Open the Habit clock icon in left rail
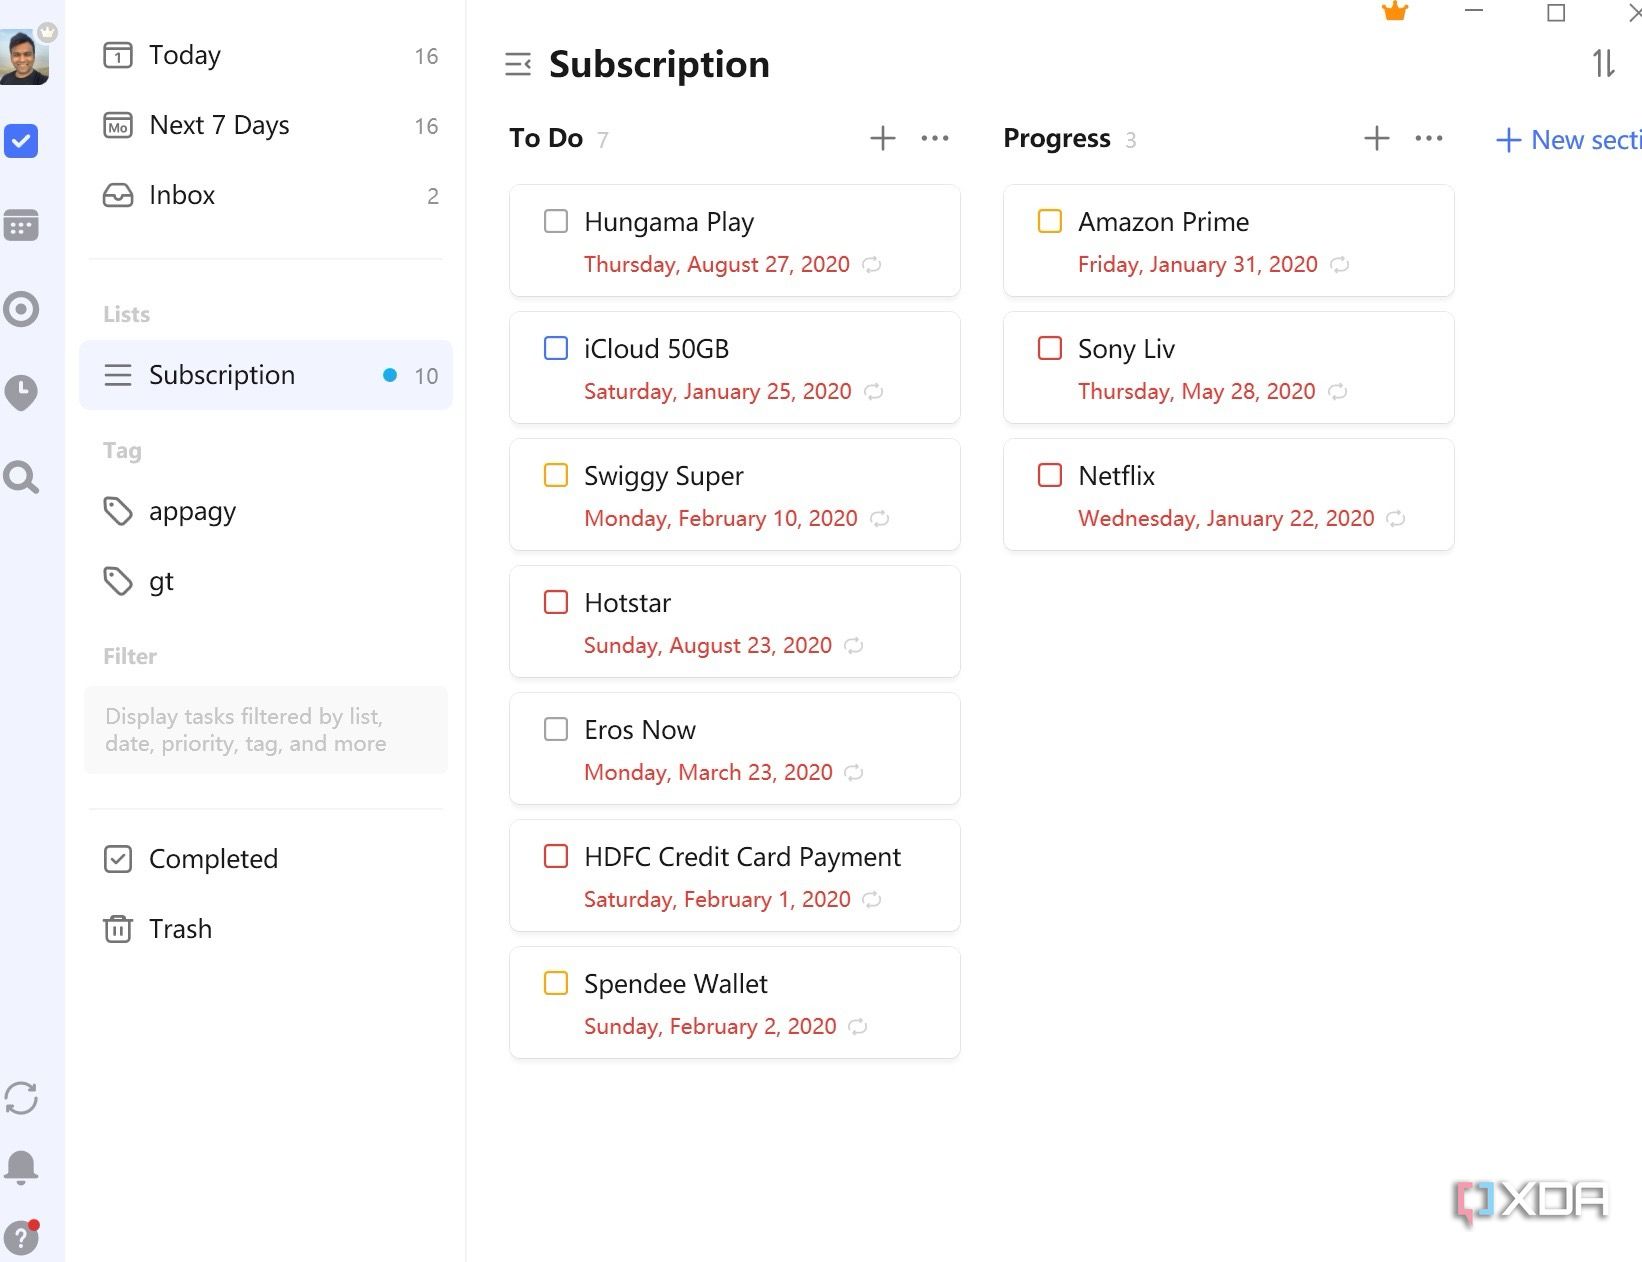 coord(21,393)
